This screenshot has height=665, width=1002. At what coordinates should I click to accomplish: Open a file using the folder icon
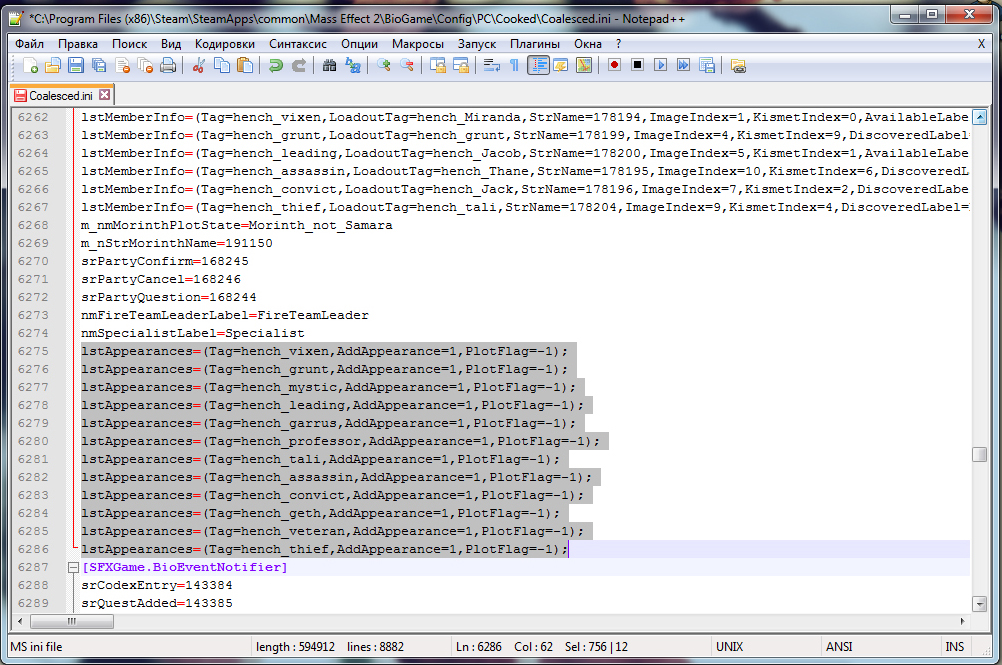pyautogui.click(x=52, y=65)
